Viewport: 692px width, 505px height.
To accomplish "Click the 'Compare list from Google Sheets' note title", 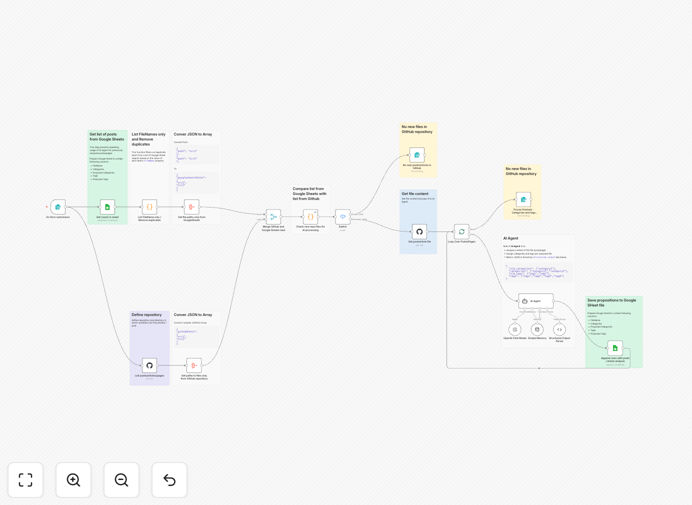I will coord(310,193).
